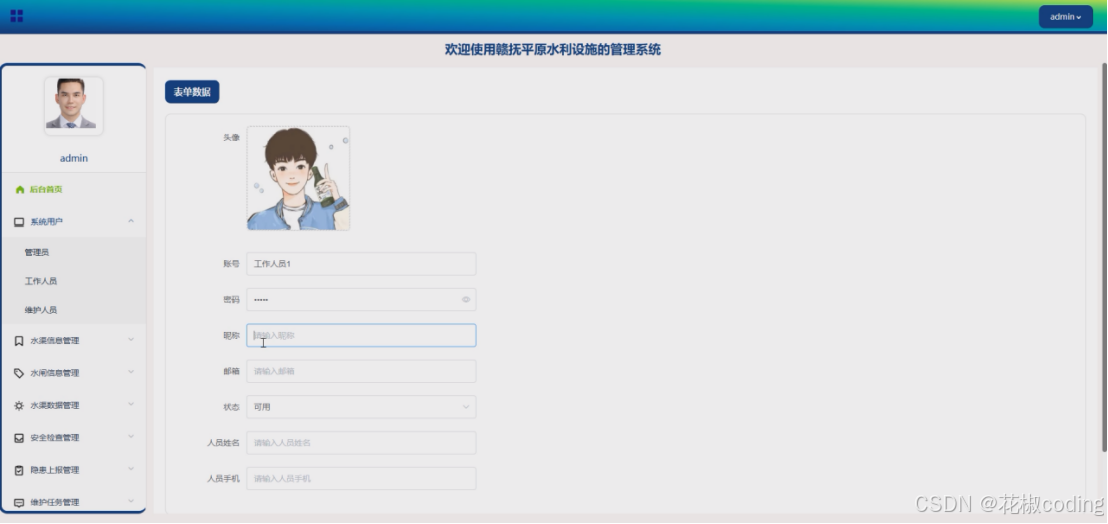The image size is (1108, 524).
Task: Click the home icon beside 后台首页
Action: [x=20, y=190]
